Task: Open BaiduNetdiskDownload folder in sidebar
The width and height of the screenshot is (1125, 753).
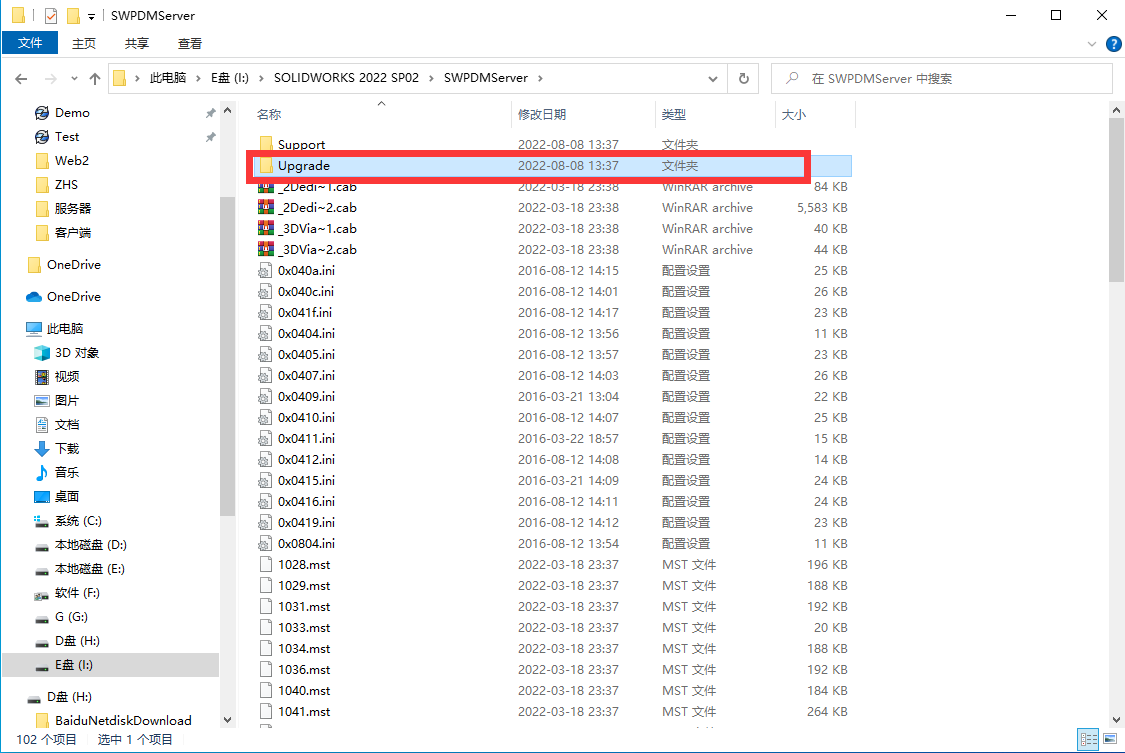Action: [x=123, y=721]
